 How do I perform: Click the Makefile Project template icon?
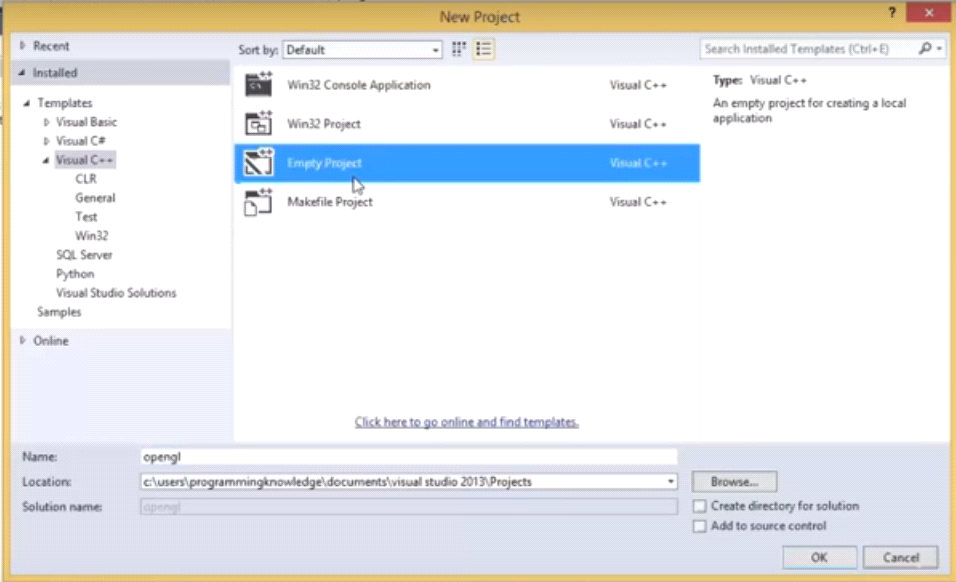[x=259, y=202]
